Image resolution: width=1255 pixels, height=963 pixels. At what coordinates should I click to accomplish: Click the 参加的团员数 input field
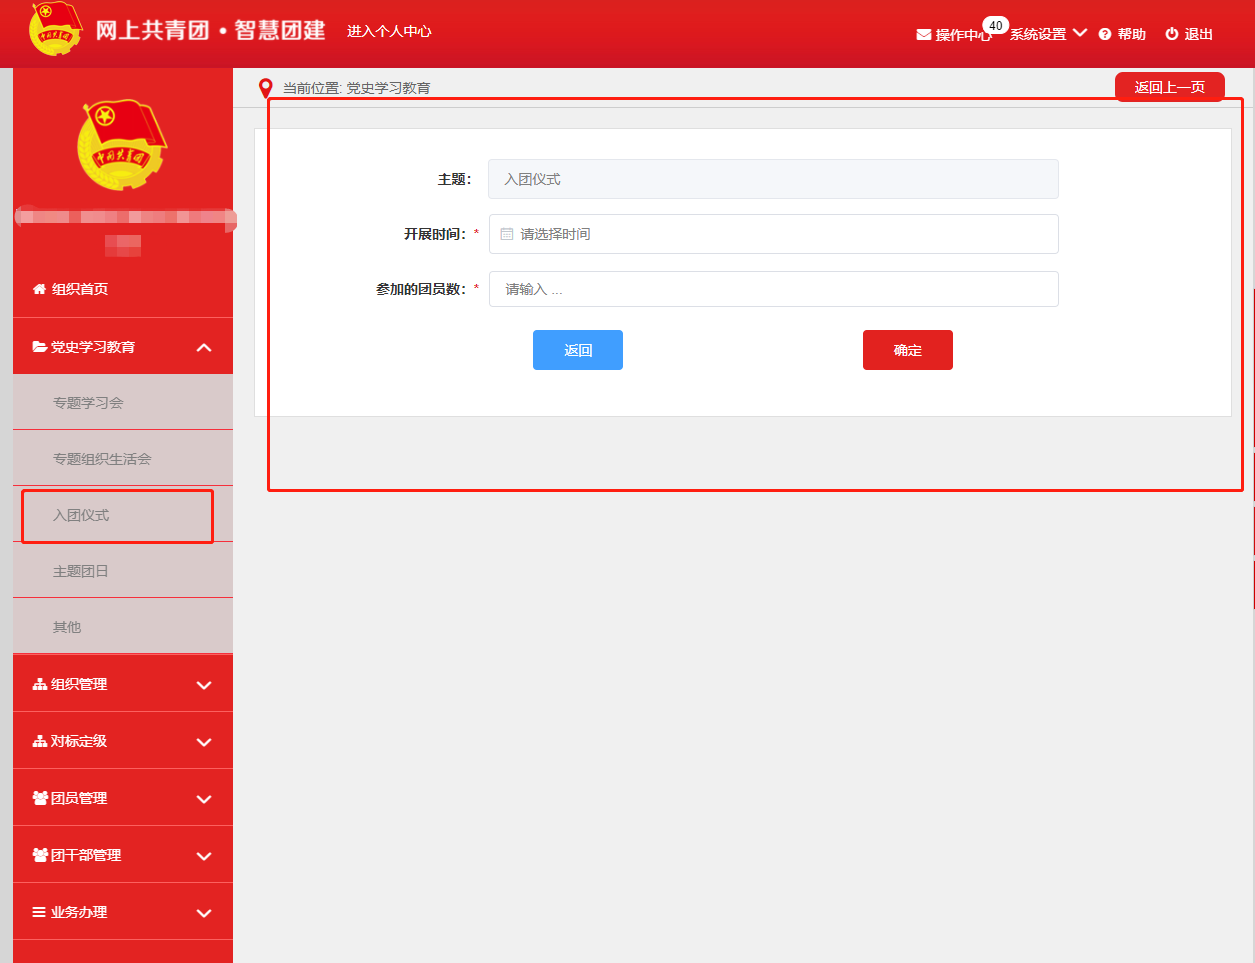point(773,289)
